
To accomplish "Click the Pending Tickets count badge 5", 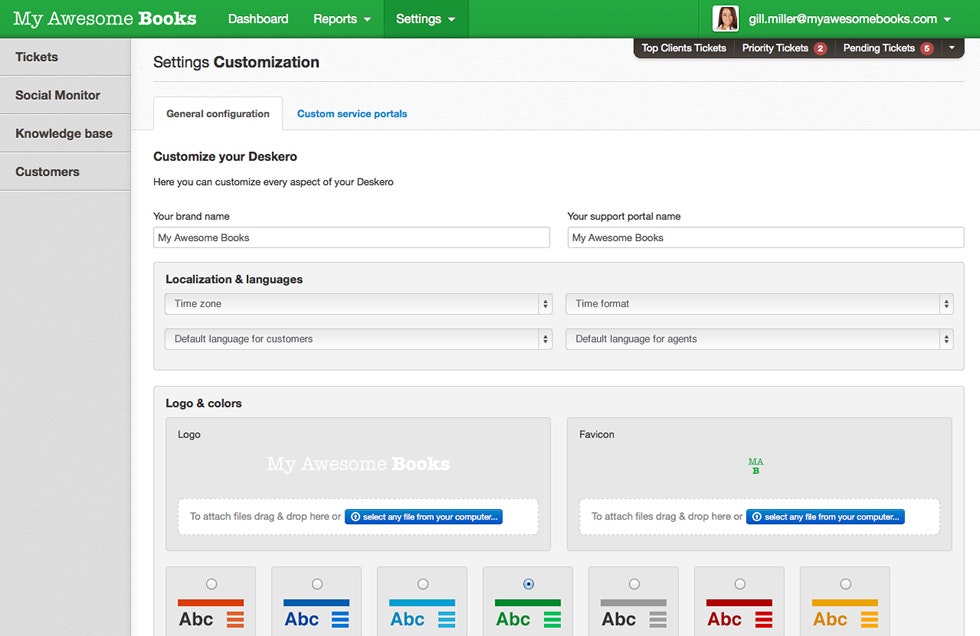I will tap(927, 48).
